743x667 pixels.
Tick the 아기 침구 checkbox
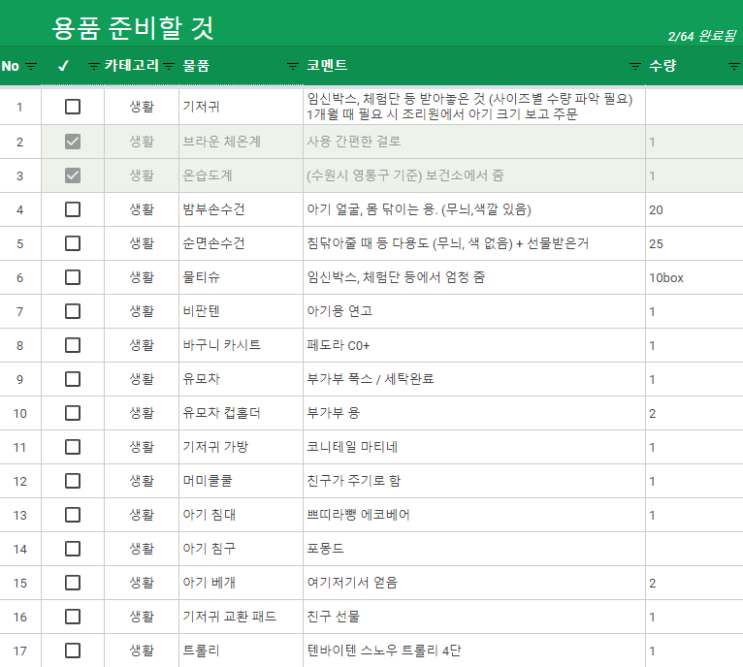pyautogui.click(x=72, y=549)
